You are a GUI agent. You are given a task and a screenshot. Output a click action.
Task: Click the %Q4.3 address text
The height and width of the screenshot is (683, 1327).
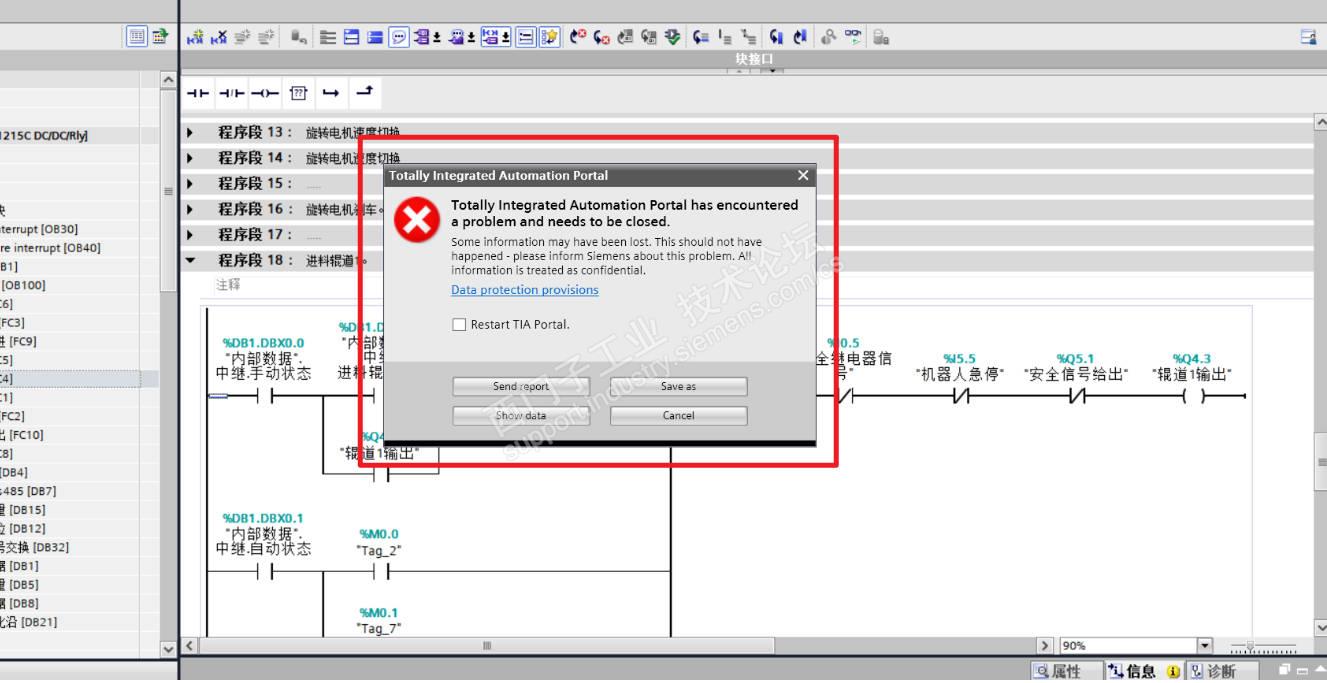1192,358
